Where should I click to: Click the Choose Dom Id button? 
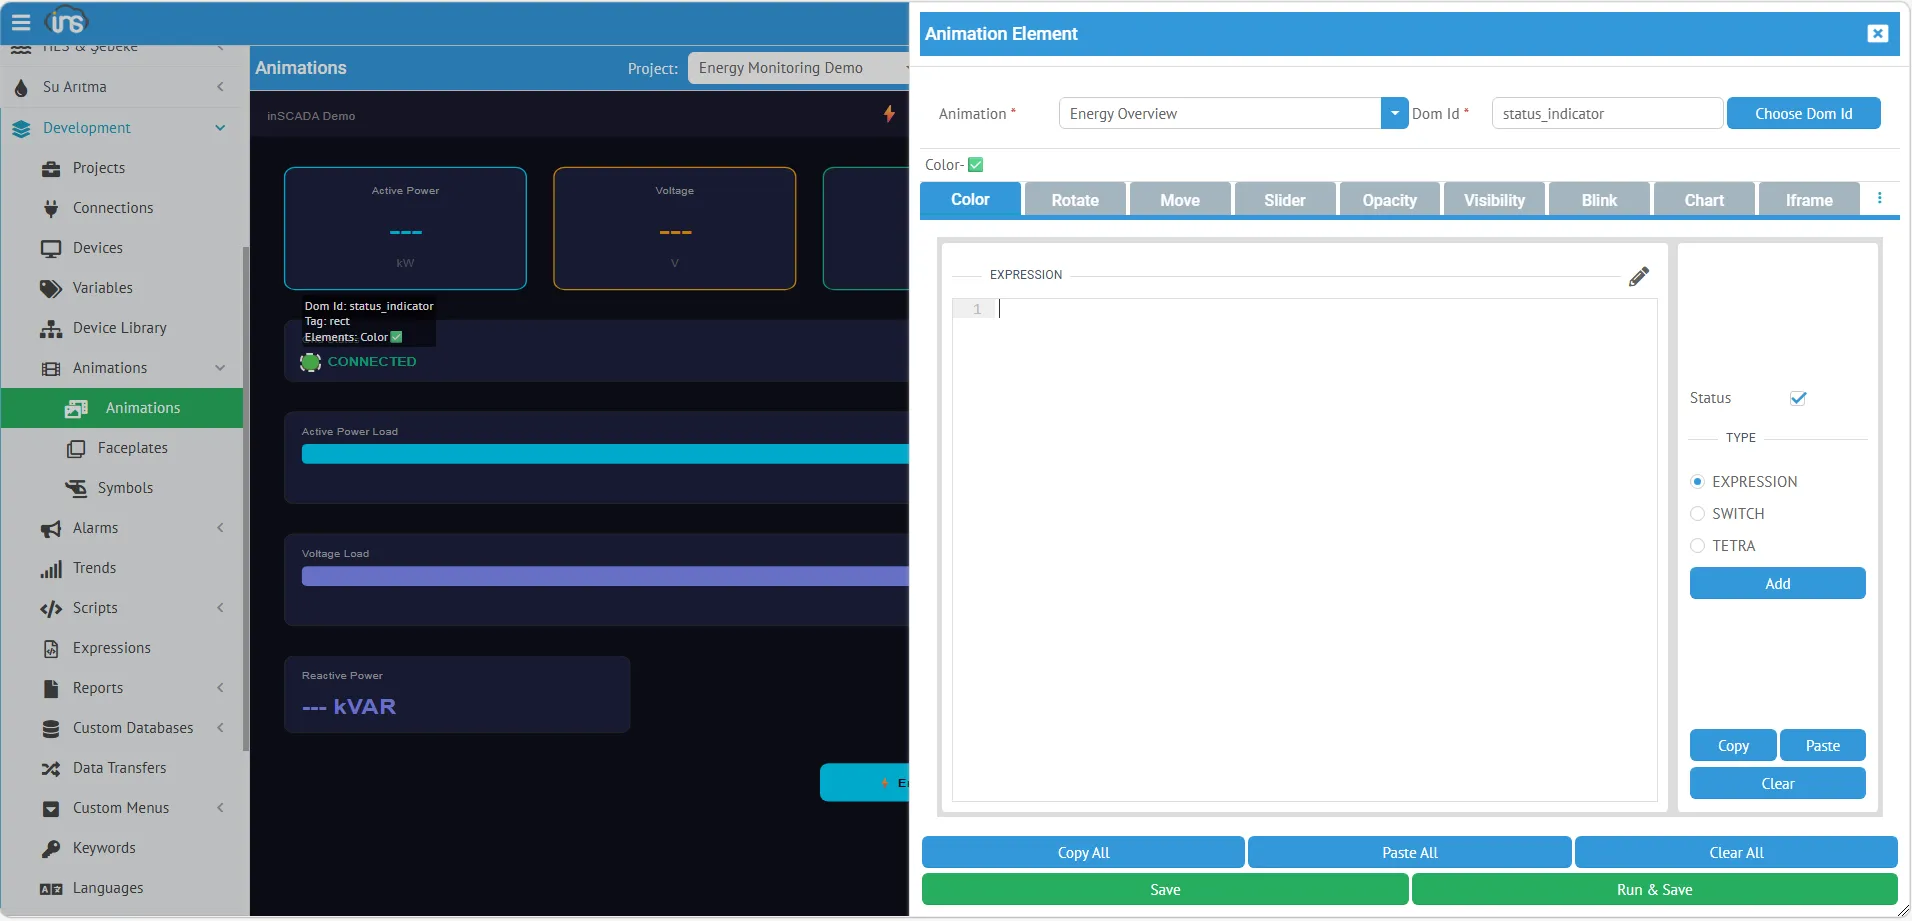click(1802, 114)
